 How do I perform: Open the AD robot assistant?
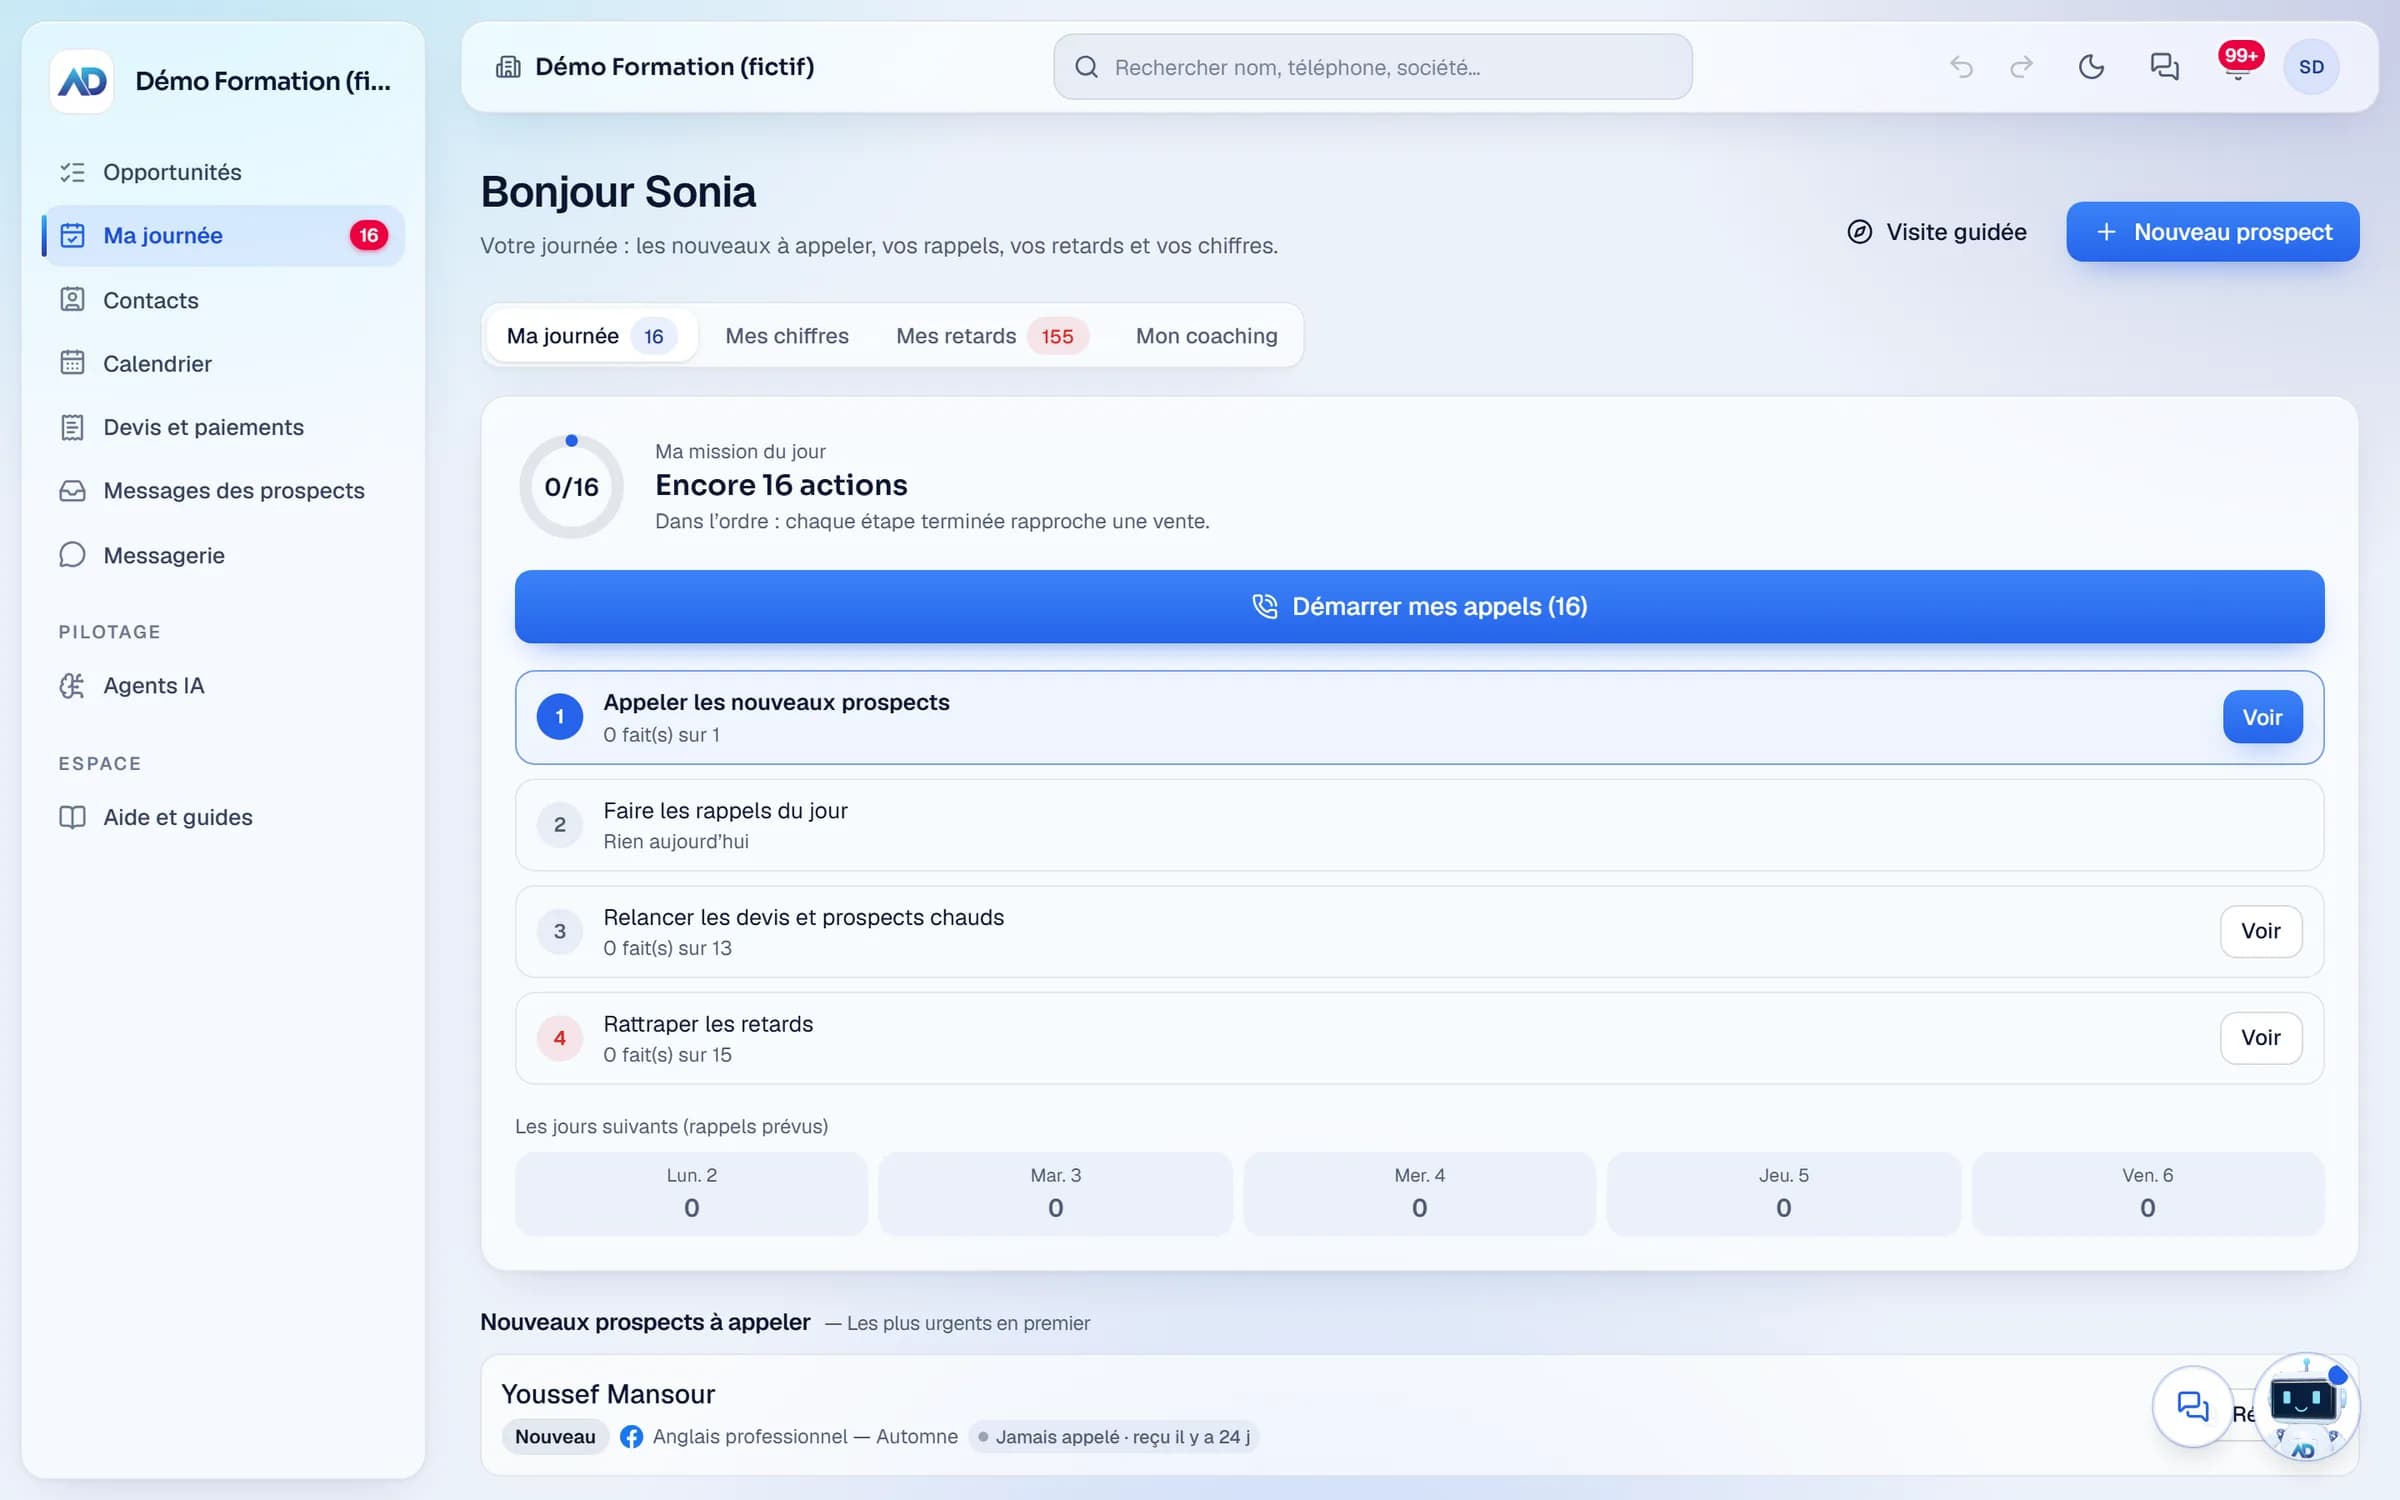2306,1406
